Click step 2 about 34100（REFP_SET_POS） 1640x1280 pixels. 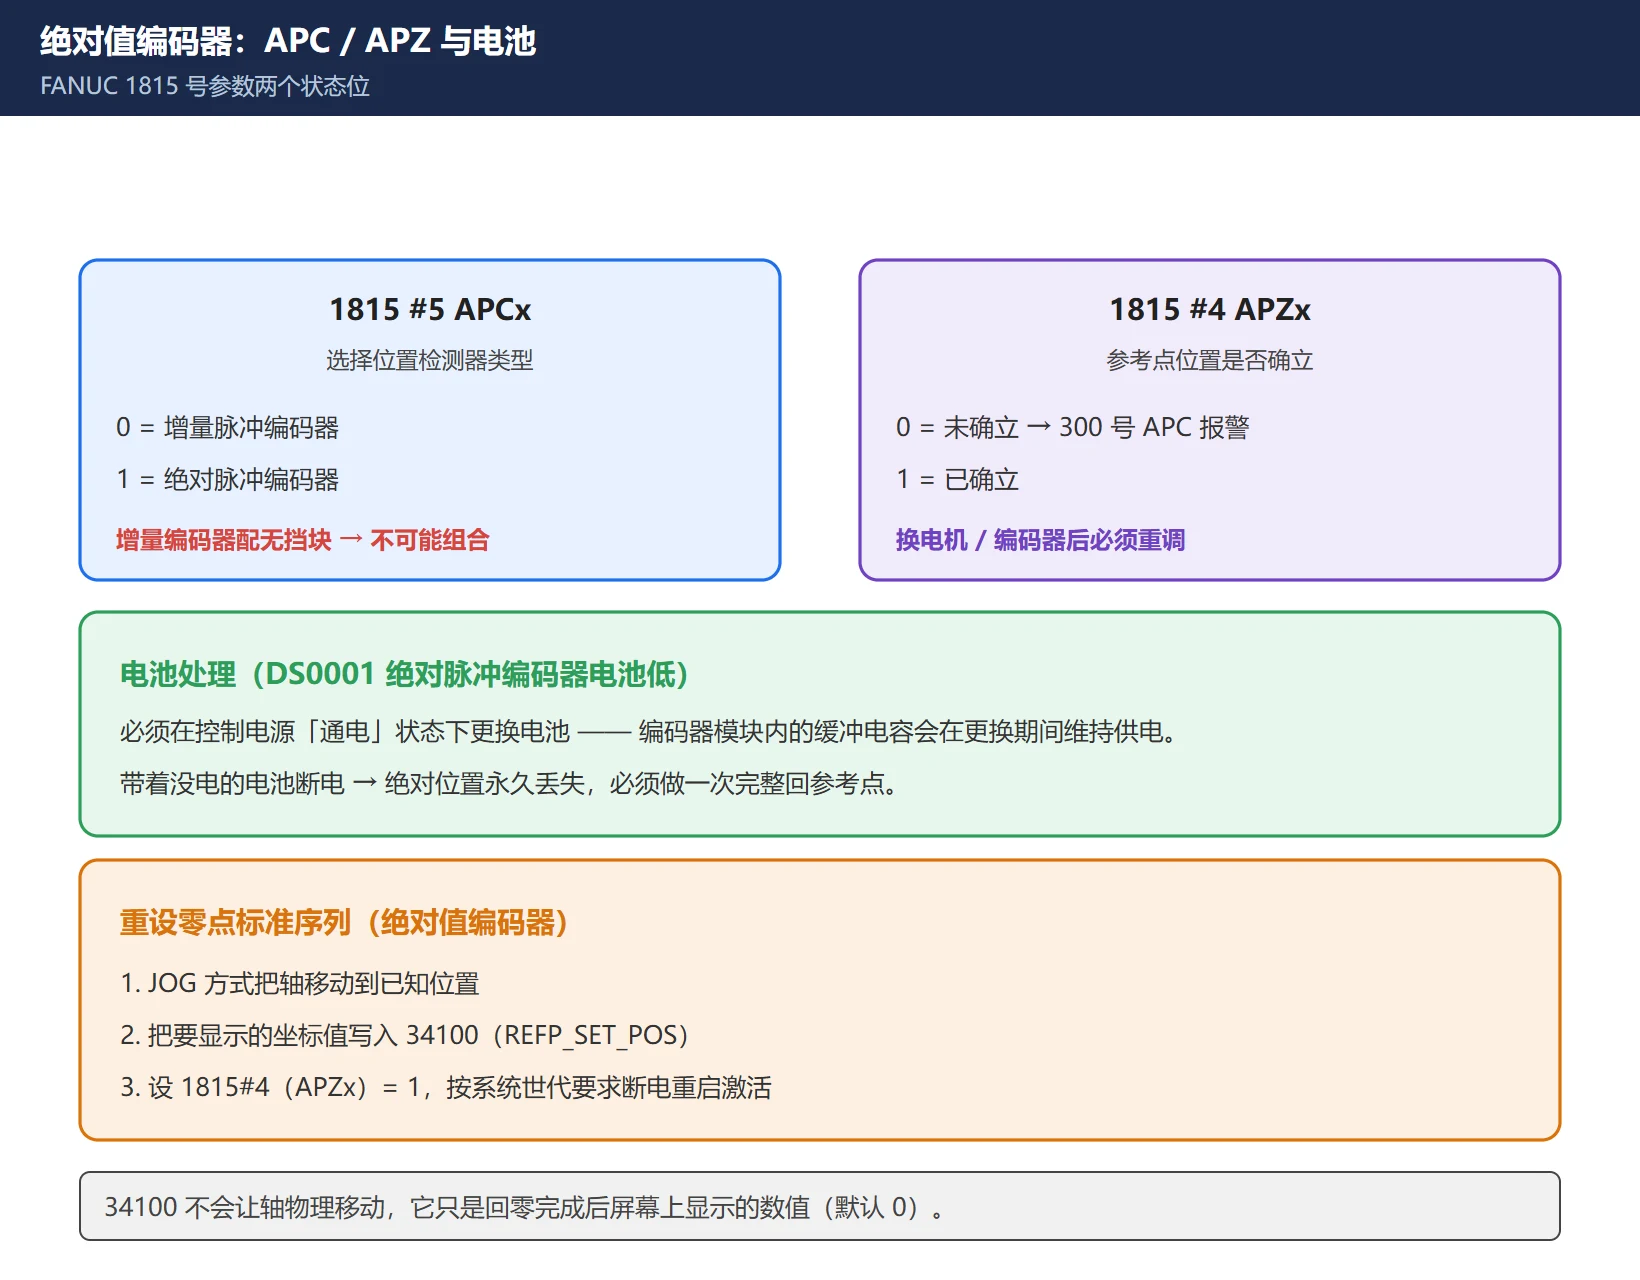click(406, 1036)
